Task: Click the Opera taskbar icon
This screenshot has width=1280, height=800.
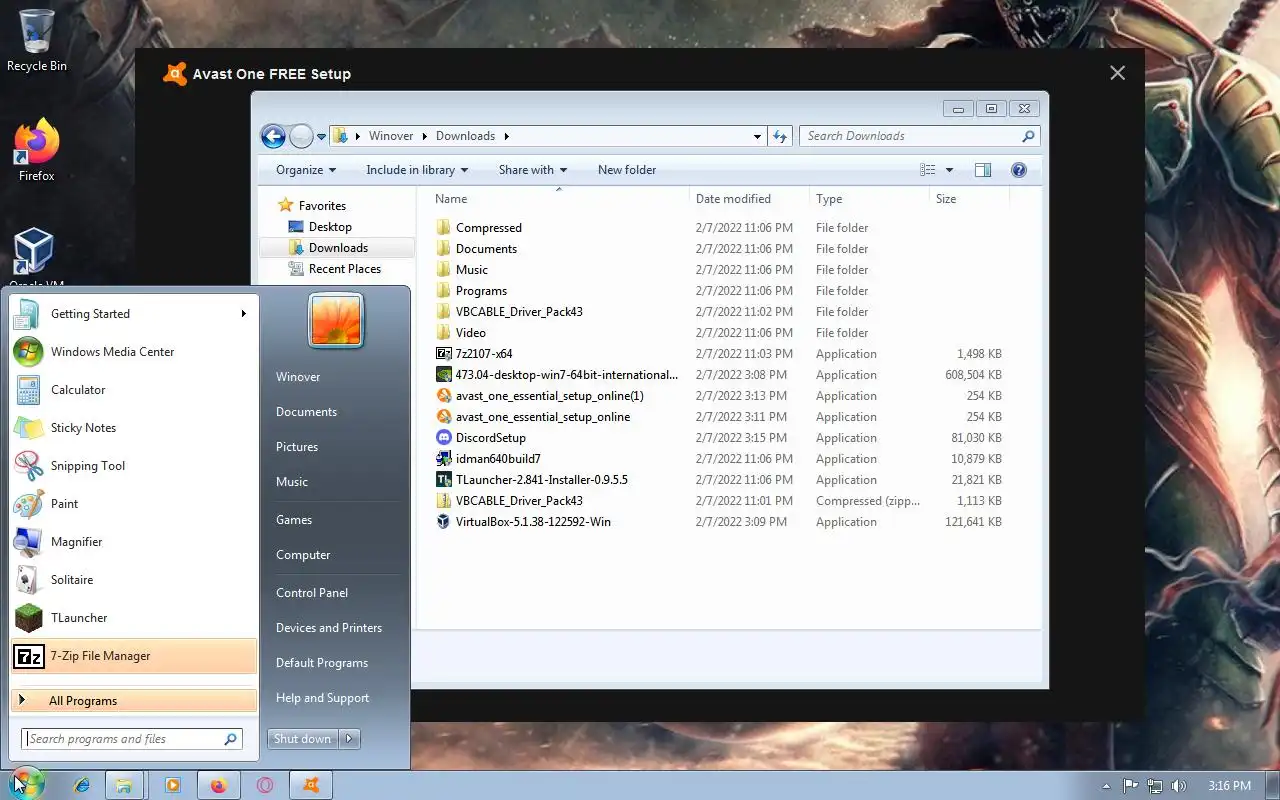Action: tap(265, 785)
